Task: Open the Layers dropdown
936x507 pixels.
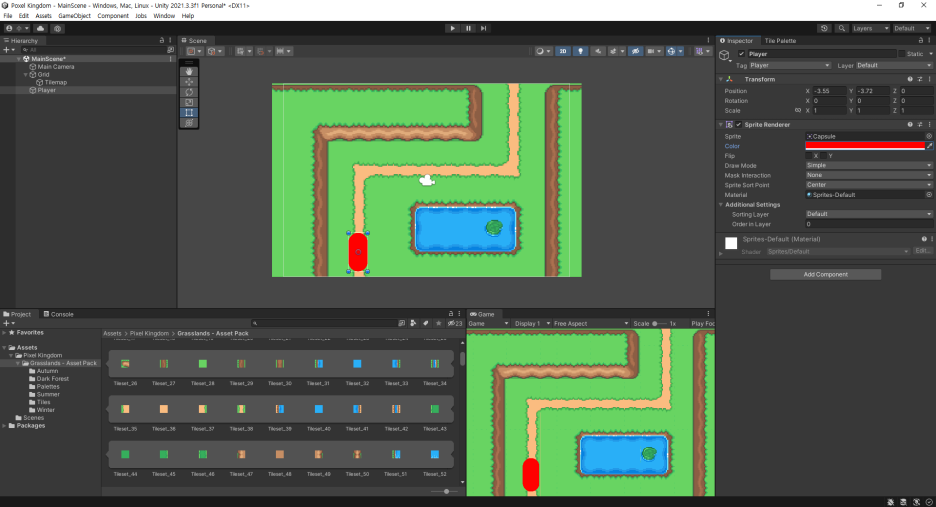Action: [x=870, y=28]
